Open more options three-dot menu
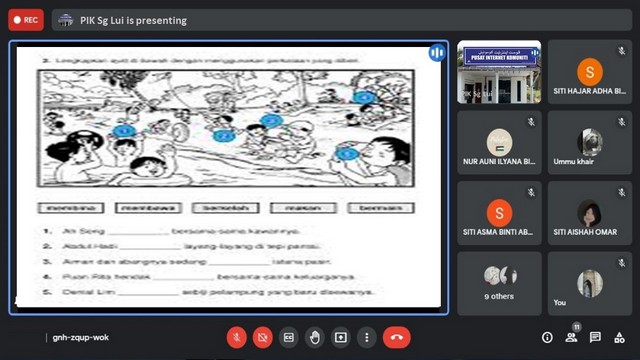Image resolution: width=640 pixels, height=360 pixels. click(367, 338)
